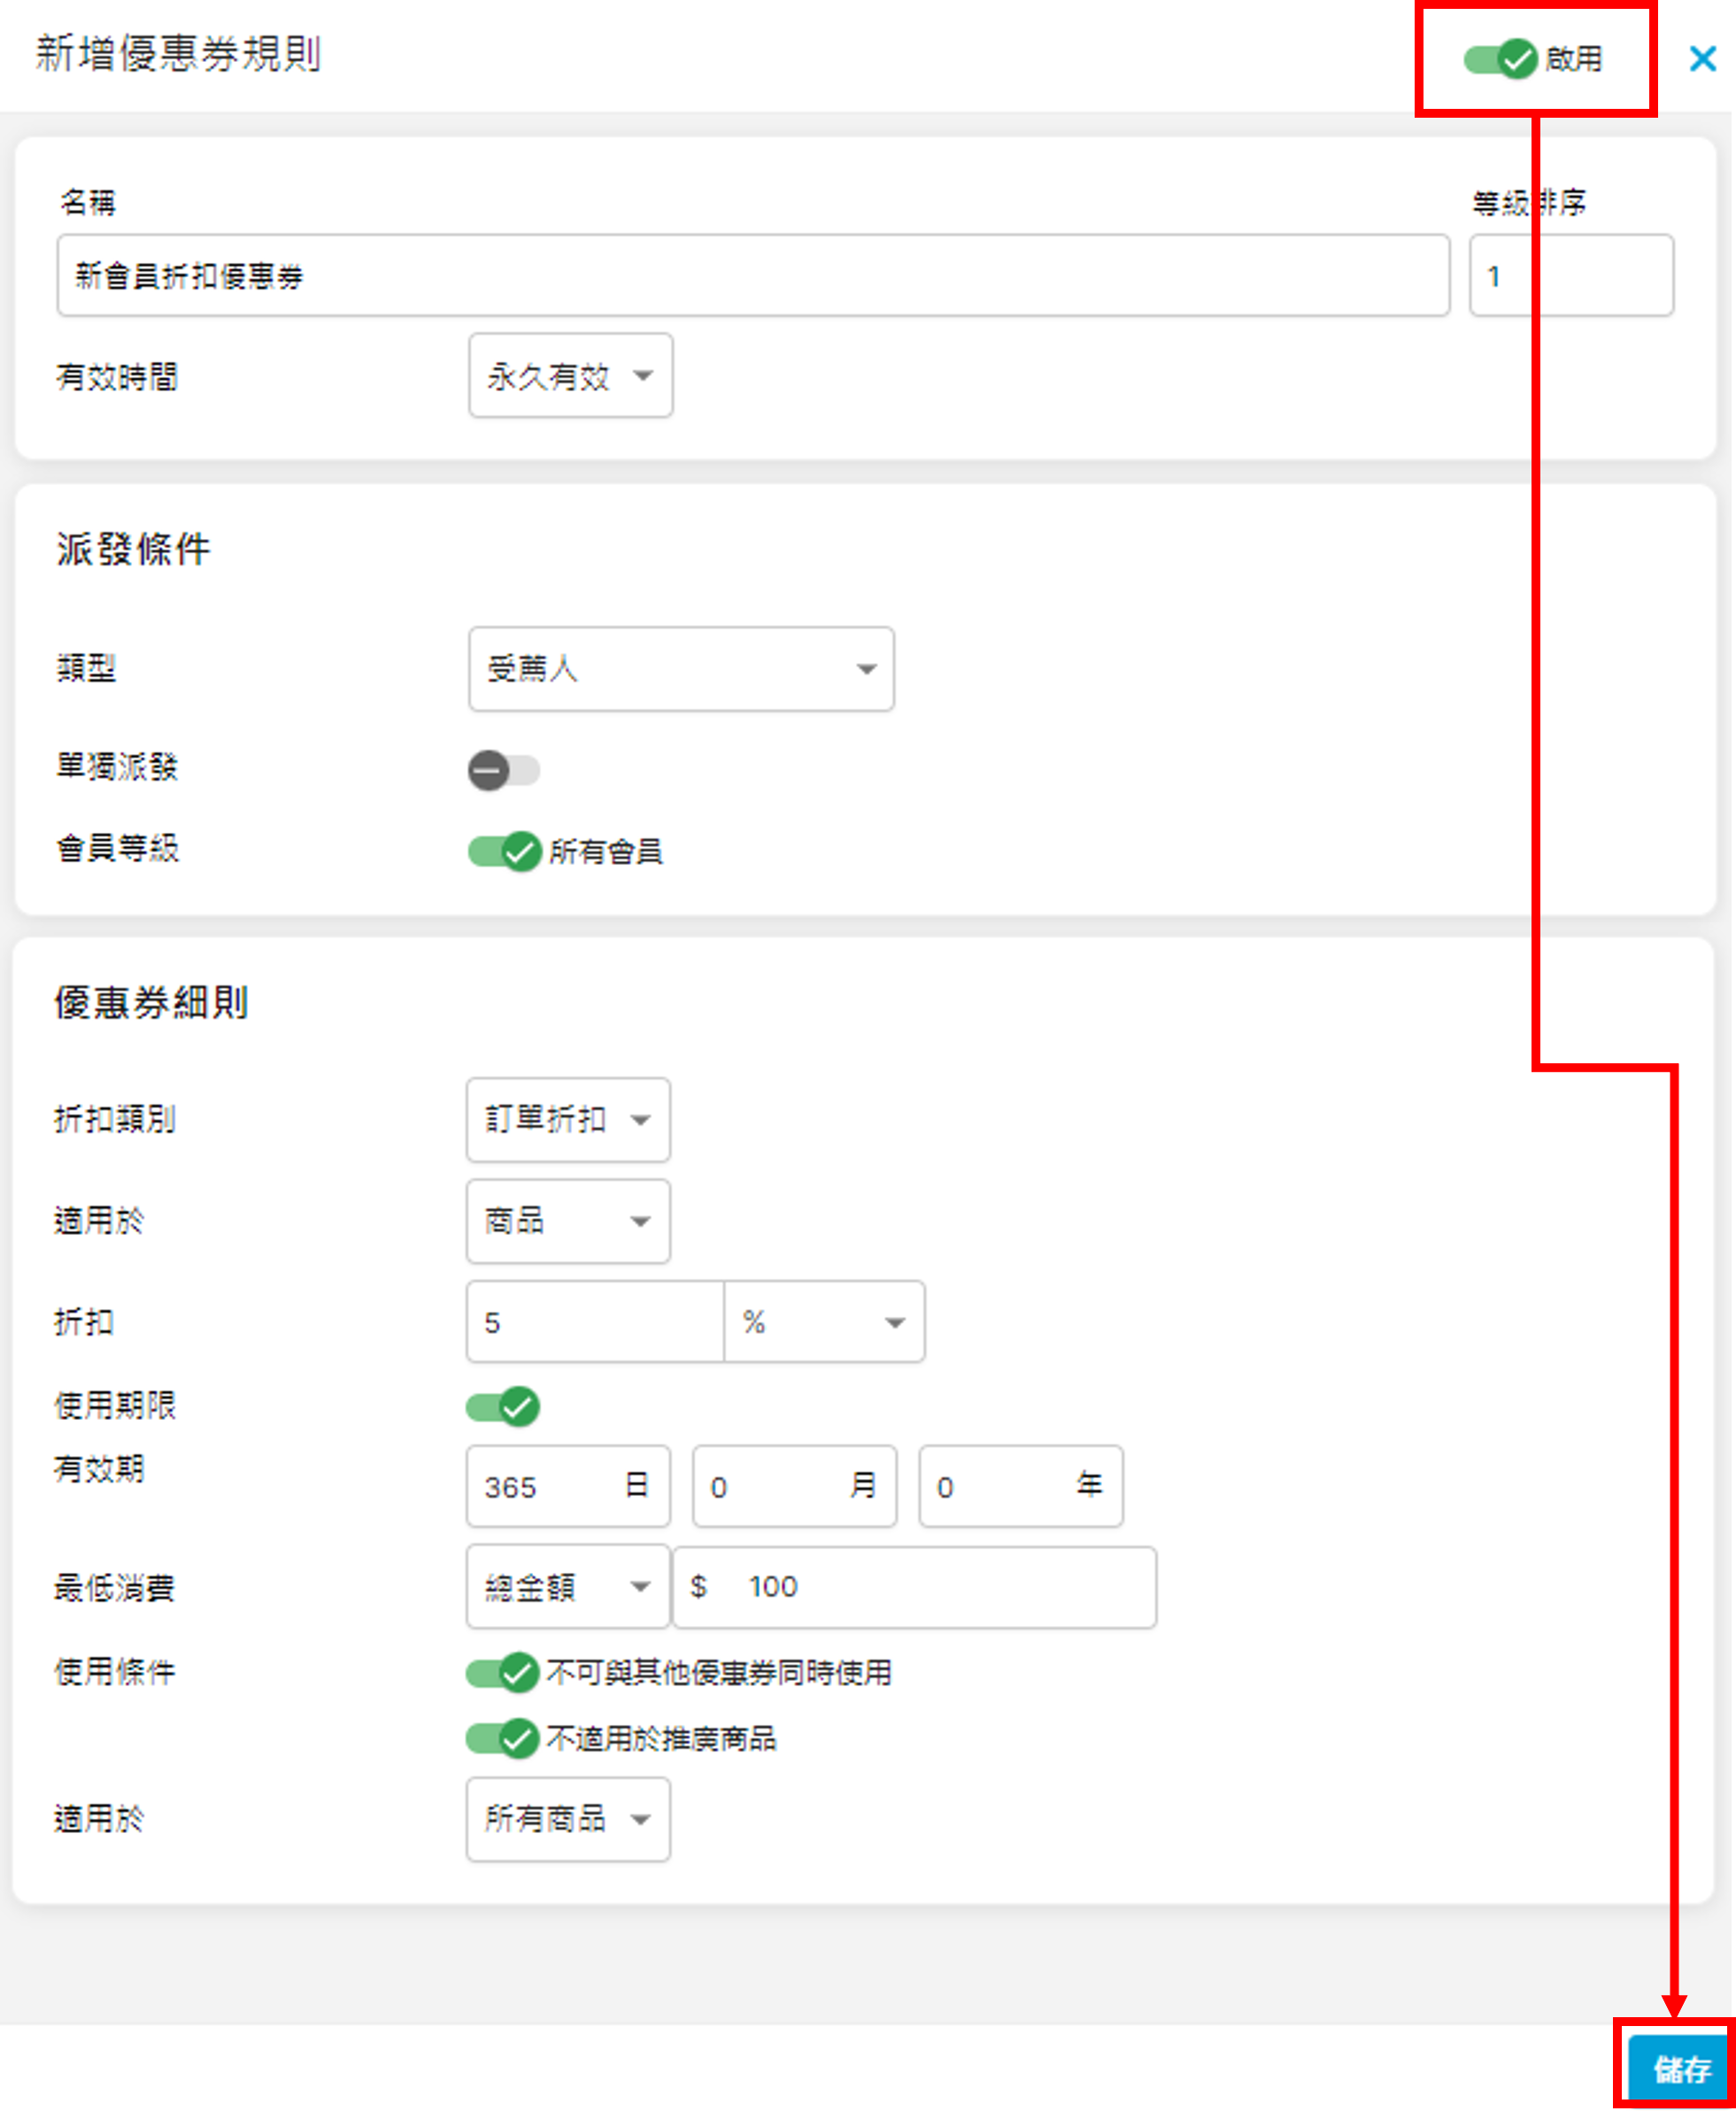The height and width of the screenshot is (2111, 1736).
Task: Open the 永久有效 validity dropdown
Action: pos(570,376)
